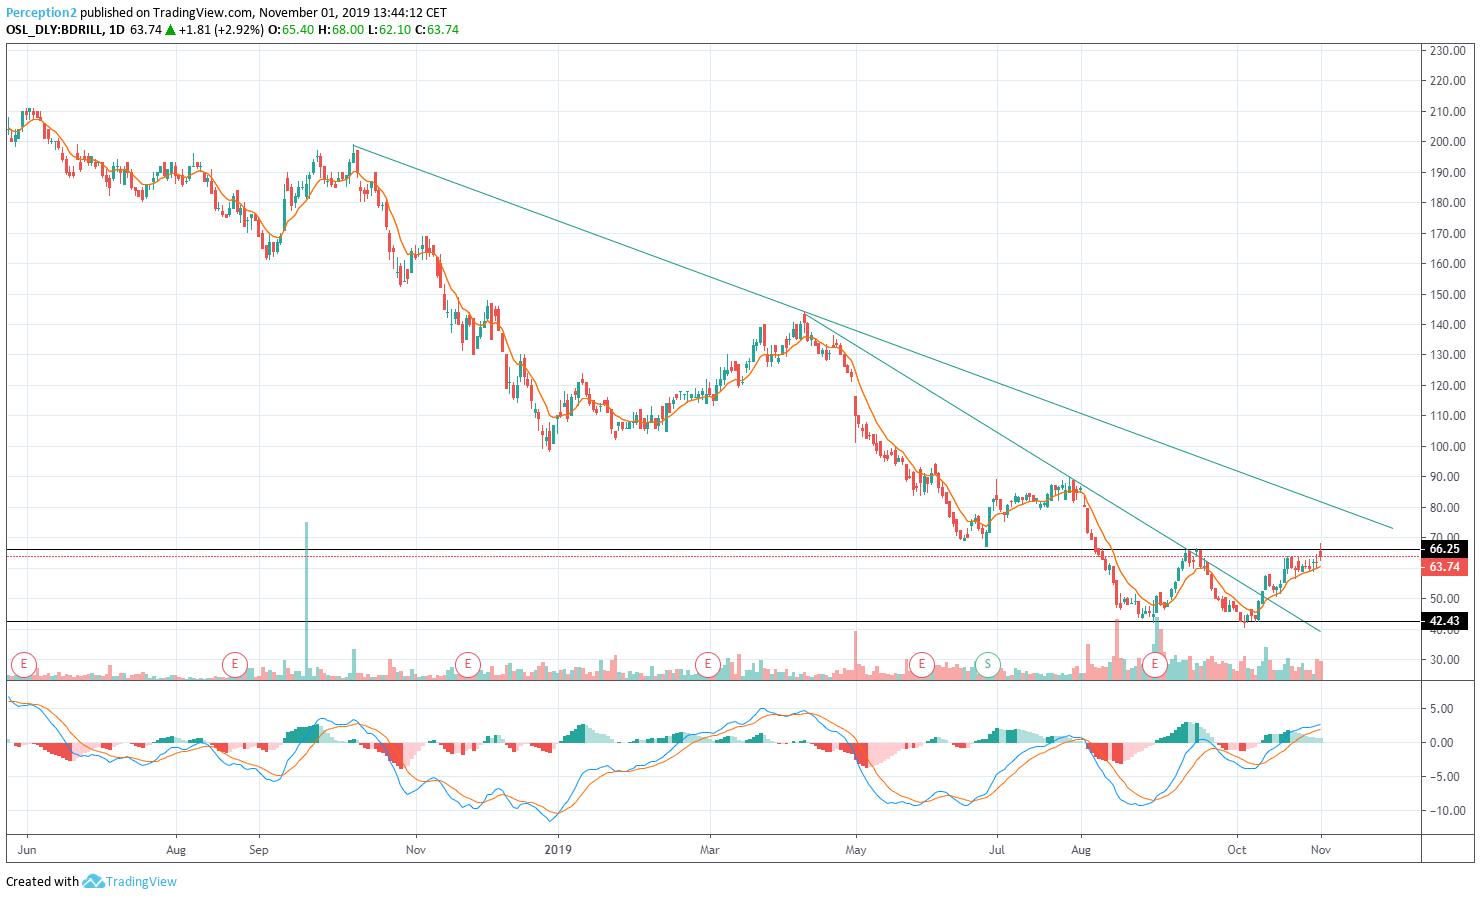The width and height of the screenshot is (1481, 899).
Task: Click the 230.00 price scale value
Action: [x=1448, y=50]
